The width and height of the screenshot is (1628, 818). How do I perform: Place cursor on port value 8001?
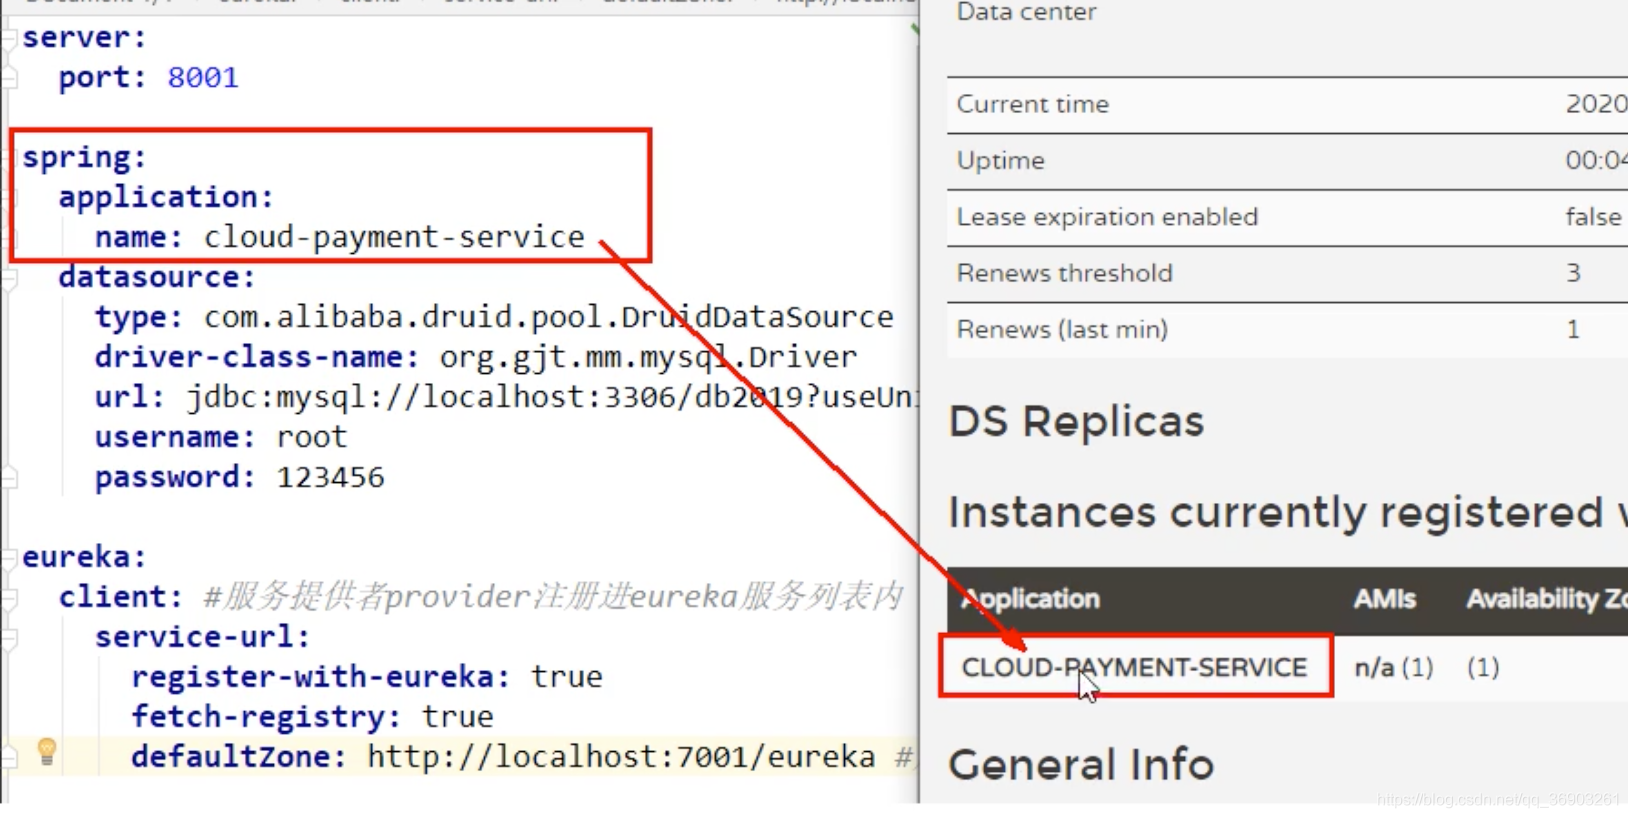[203, 78]
